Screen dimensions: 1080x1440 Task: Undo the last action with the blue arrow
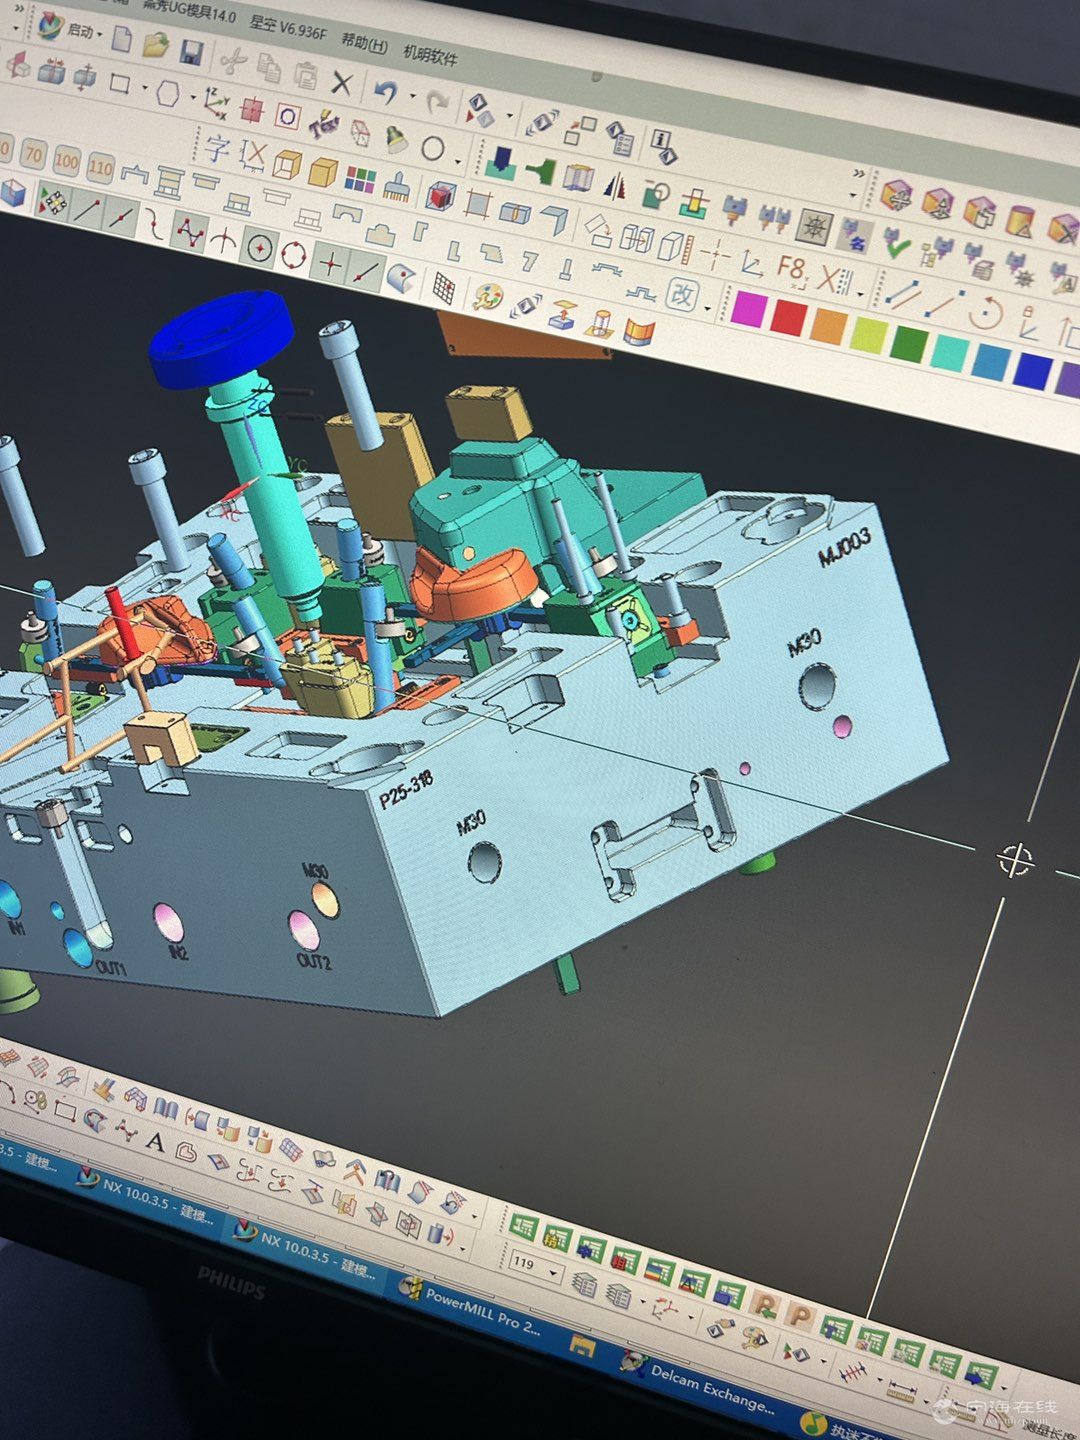(x=385, y=93)
